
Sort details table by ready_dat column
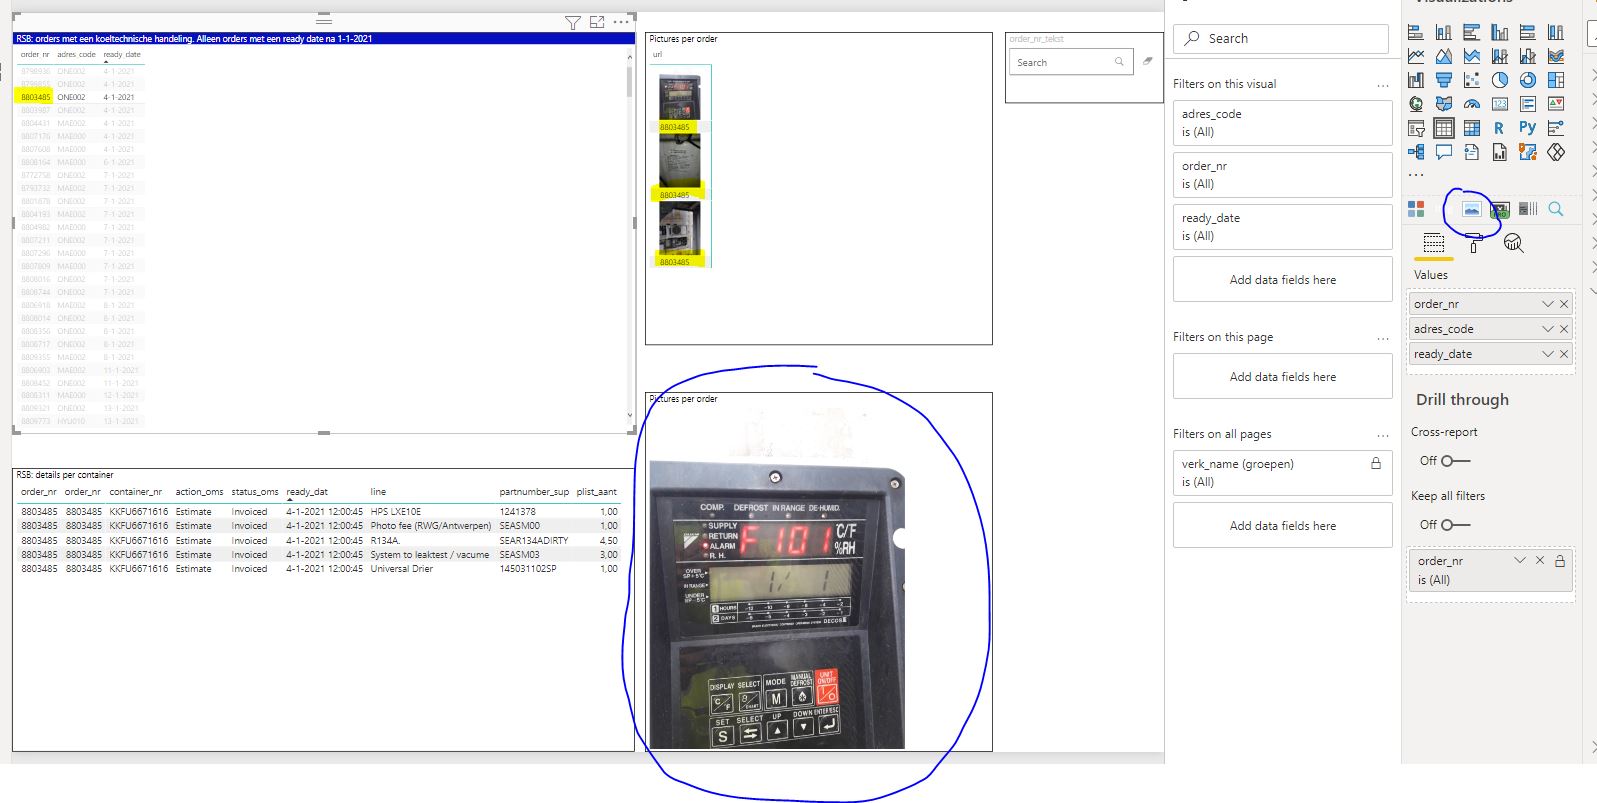point(307,492)
